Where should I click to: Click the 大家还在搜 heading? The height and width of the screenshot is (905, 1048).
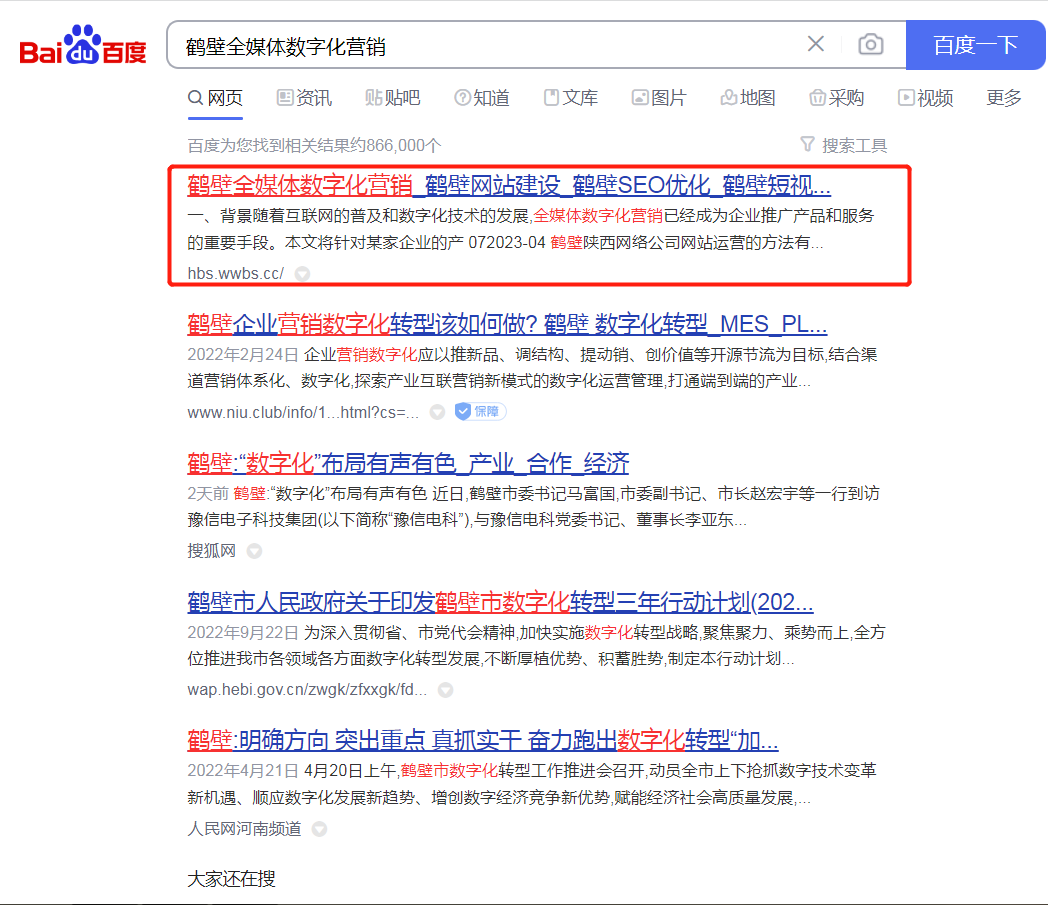[x=231, y=879]
